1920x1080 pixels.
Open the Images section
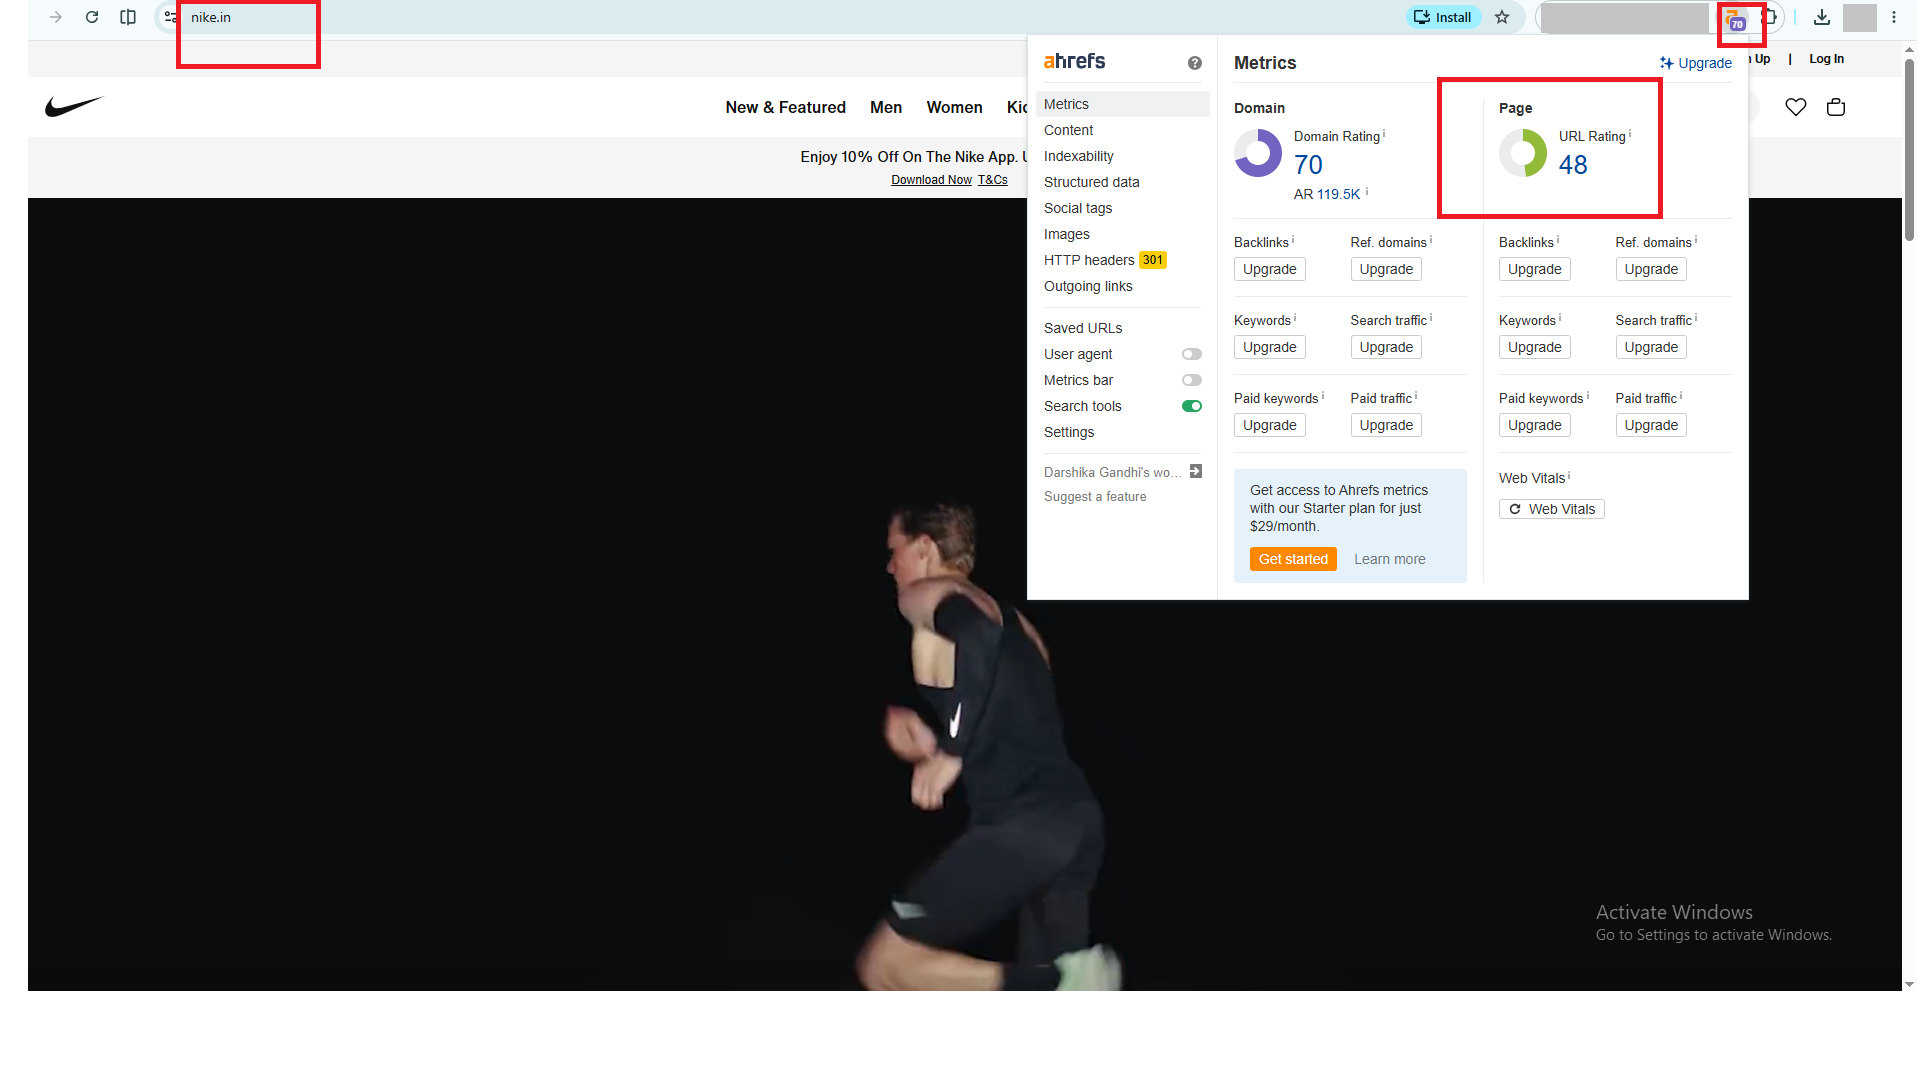[1067, 234]
